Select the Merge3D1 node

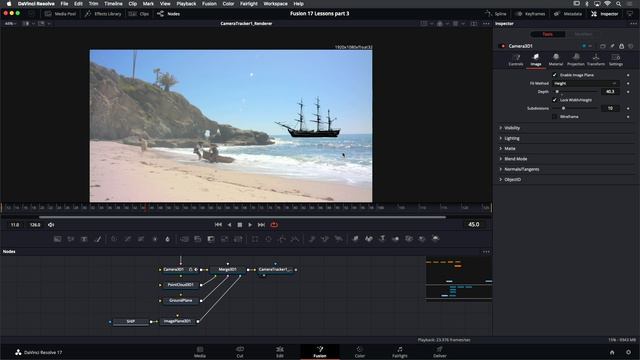click(x=227, y=270)
